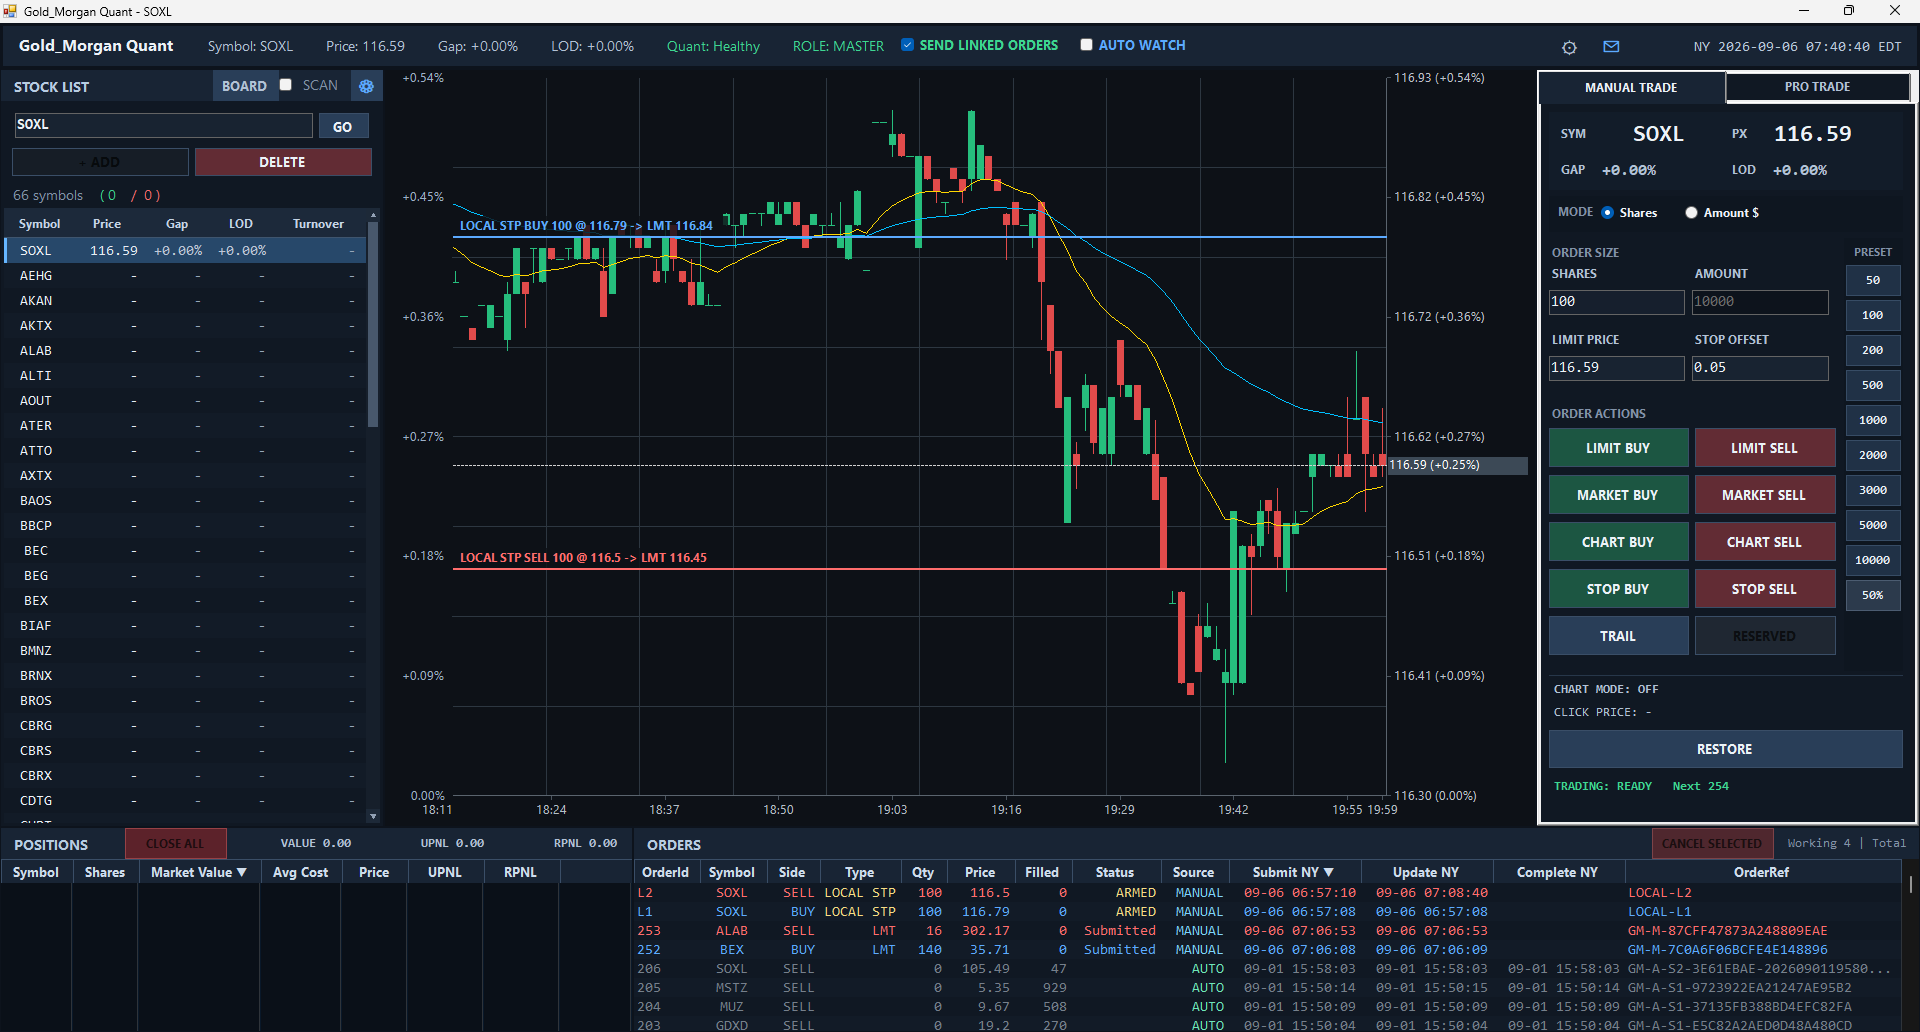Open the mail envelope icon

coord(1611,47)
